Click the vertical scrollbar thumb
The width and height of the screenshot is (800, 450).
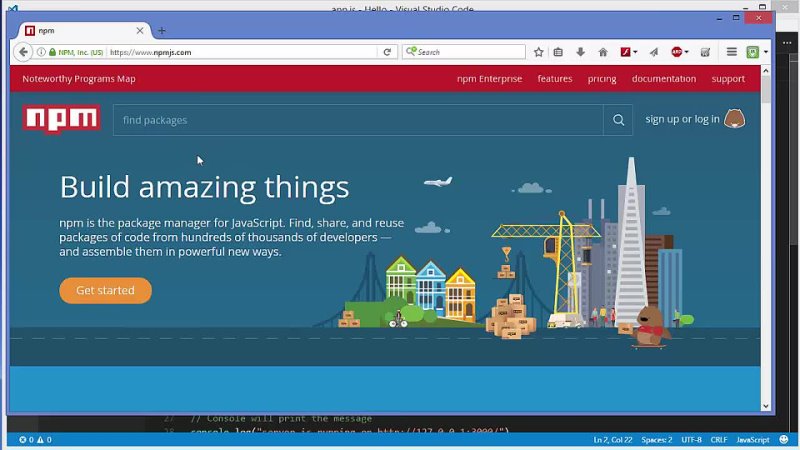[765, 90]
